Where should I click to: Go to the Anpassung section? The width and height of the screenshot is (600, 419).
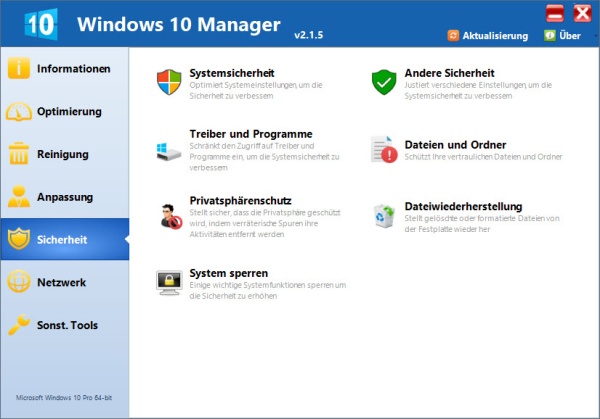65,197
